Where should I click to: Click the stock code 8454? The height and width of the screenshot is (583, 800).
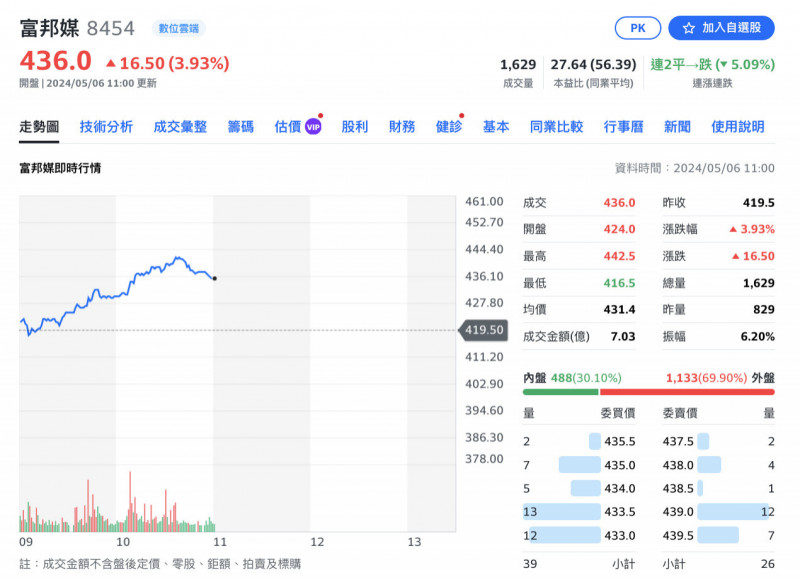point(111,29)
